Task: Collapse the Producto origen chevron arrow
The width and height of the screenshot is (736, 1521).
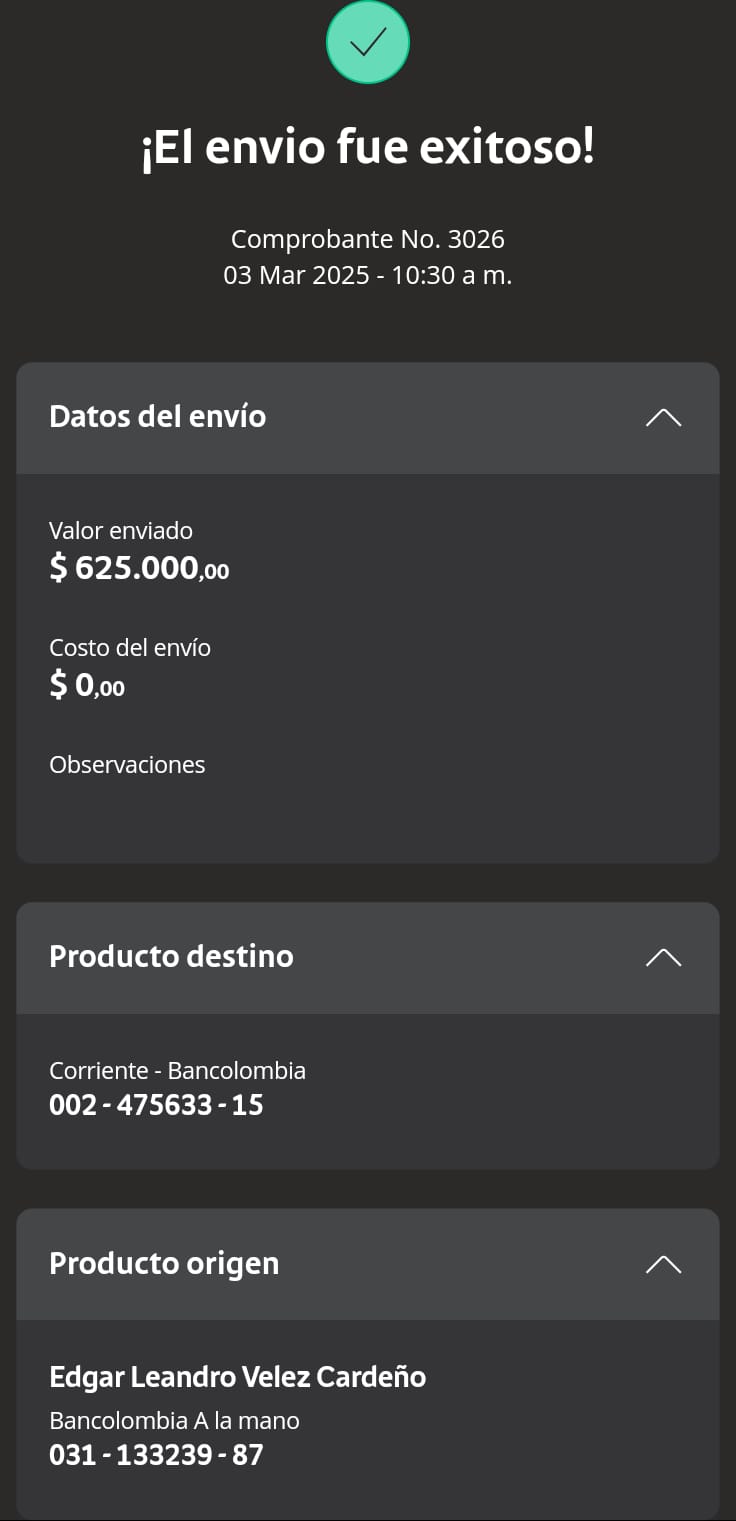Action: (663, 1265)
